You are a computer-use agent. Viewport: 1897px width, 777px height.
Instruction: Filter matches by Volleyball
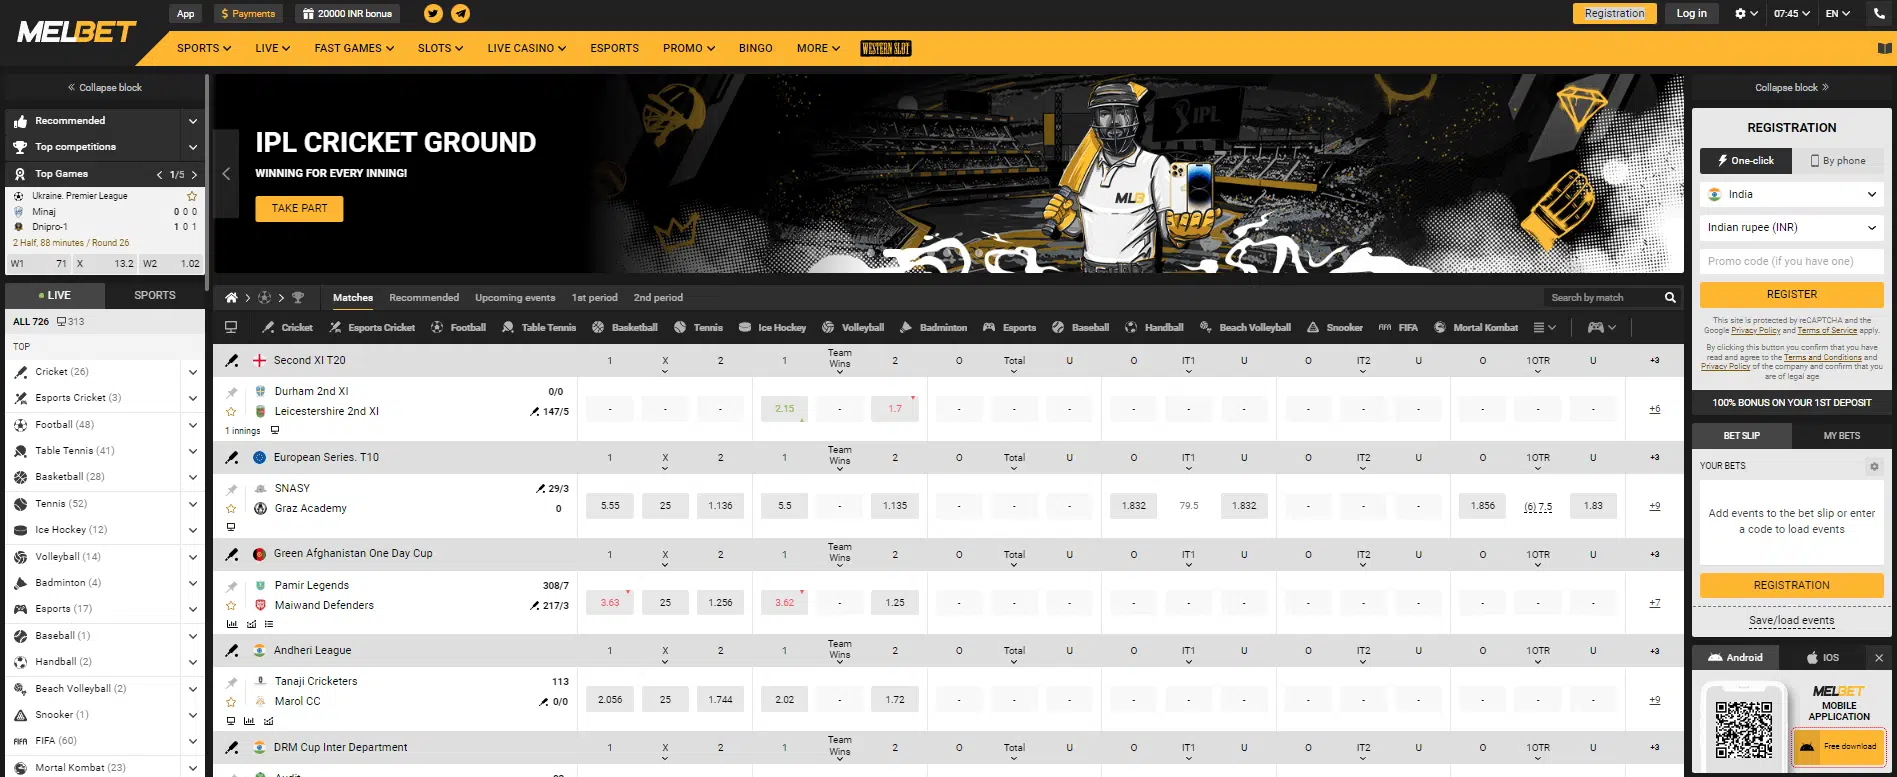tap(853, 327)
